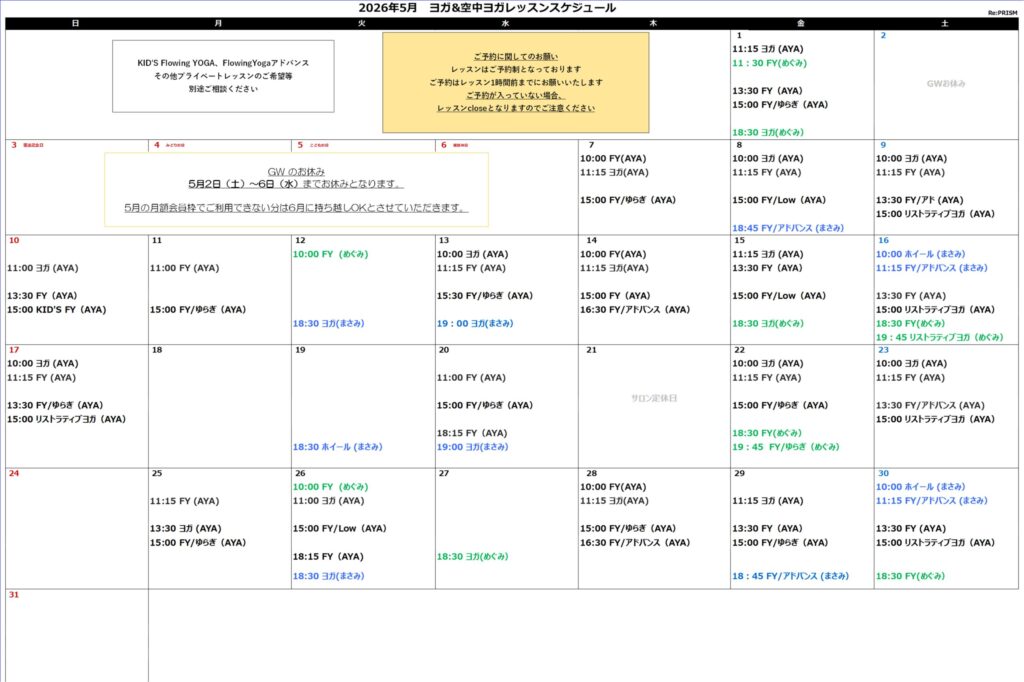Click 11:30 FY(めぐみ) on May 1
1024x682 pixels.
tap(769, 63)
